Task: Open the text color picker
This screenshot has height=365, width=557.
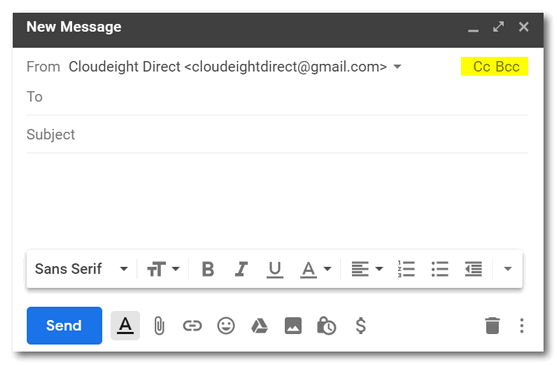Action: point(316,269)
